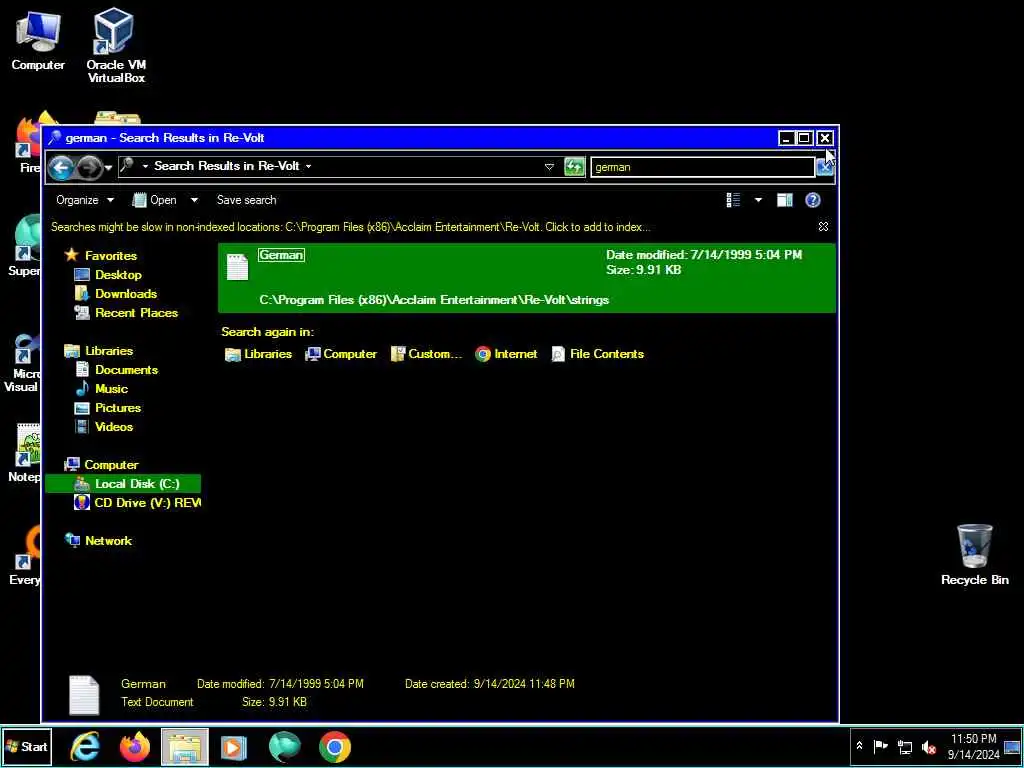This screenshot has width=1024, height=768.
Task: Open Help with the question mark icon
Action: click(813, 200)
